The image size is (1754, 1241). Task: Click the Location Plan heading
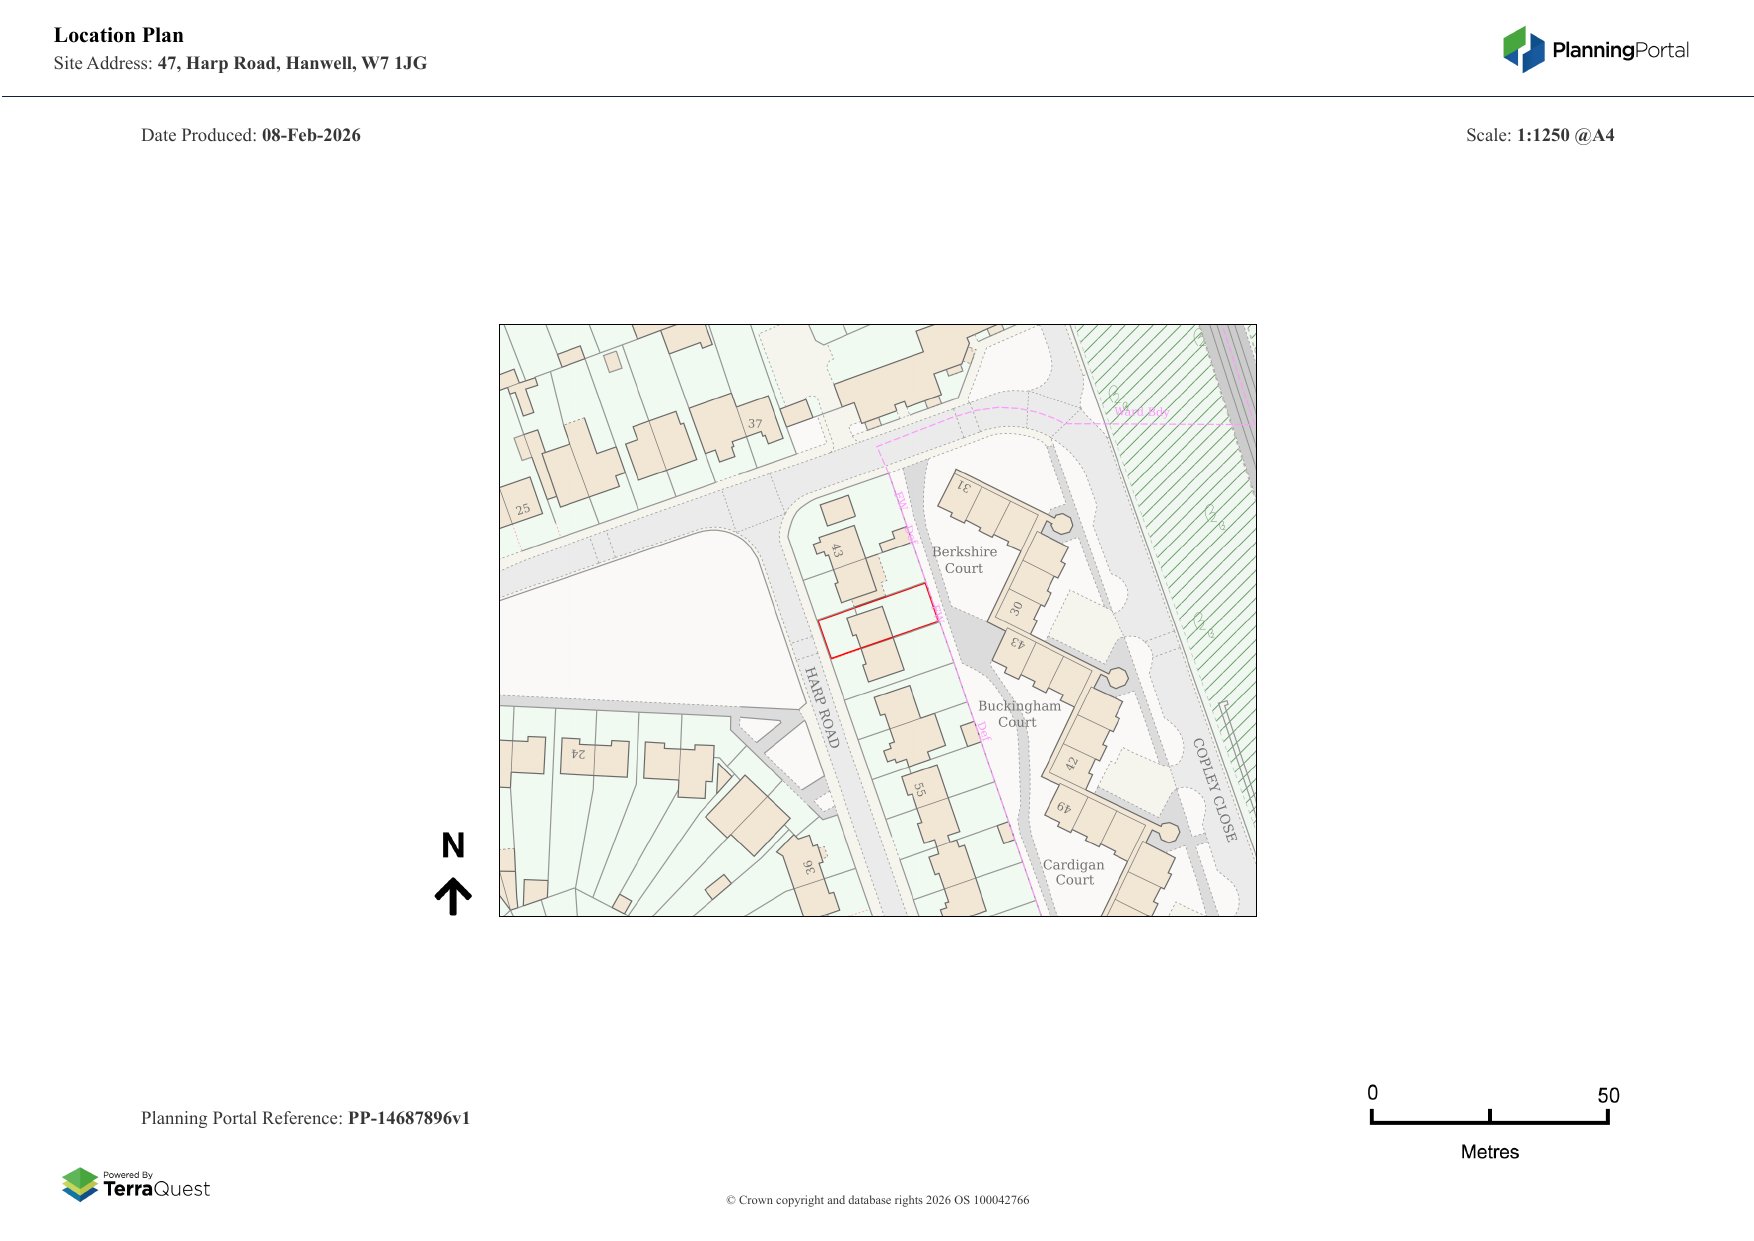[x=119, y=35]
